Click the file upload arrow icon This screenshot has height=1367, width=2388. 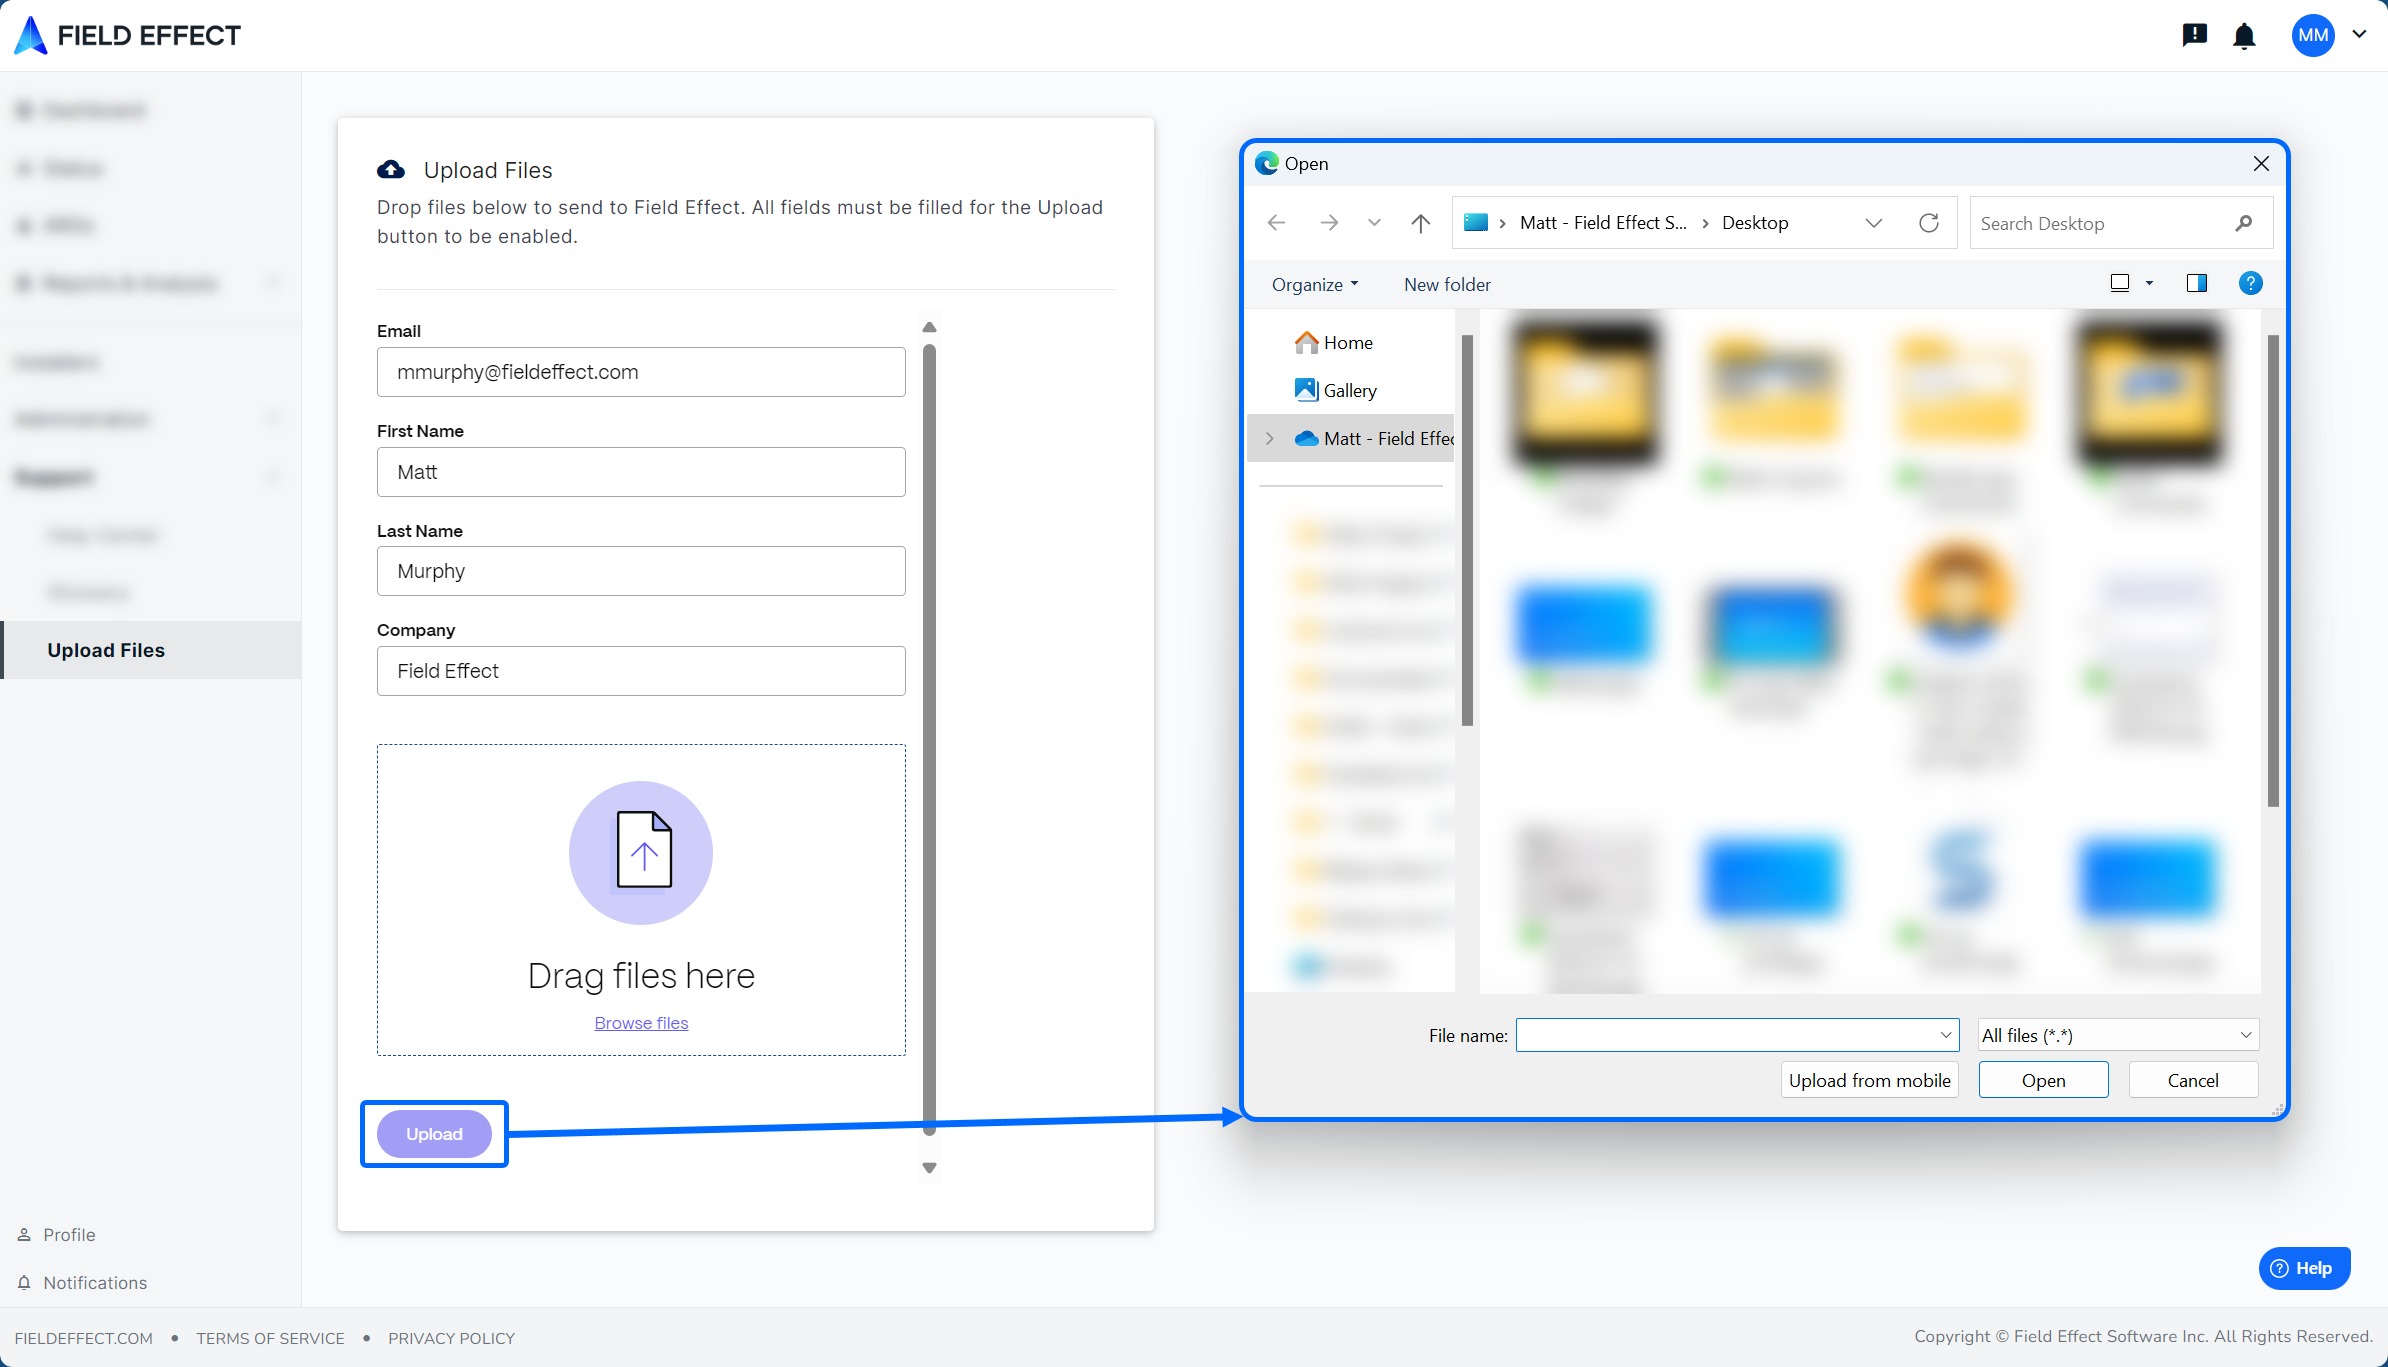pyautogui.click(x=641, y=852)
